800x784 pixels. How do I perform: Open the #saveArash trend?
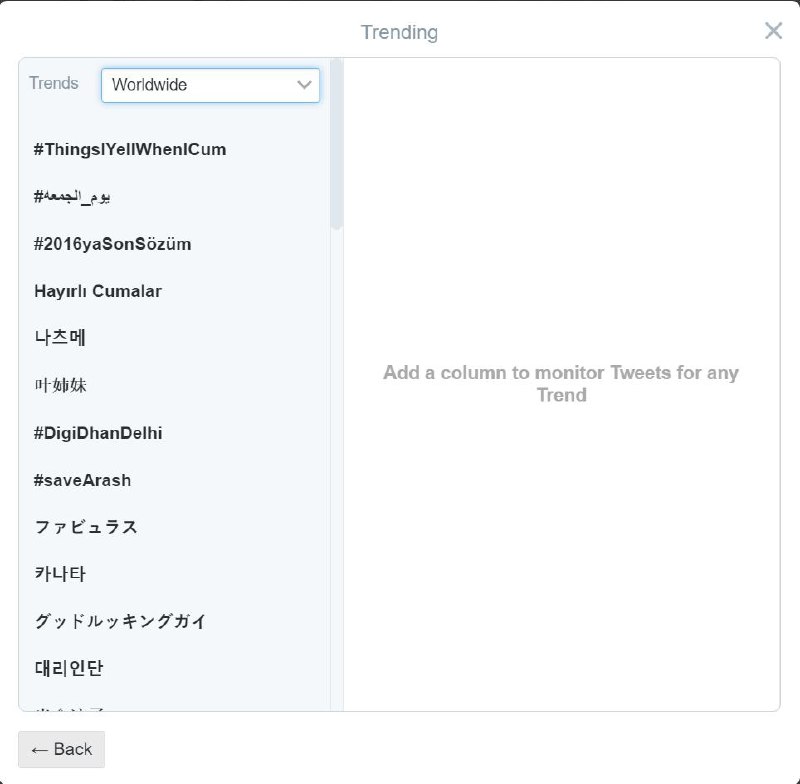pos(82,480)
